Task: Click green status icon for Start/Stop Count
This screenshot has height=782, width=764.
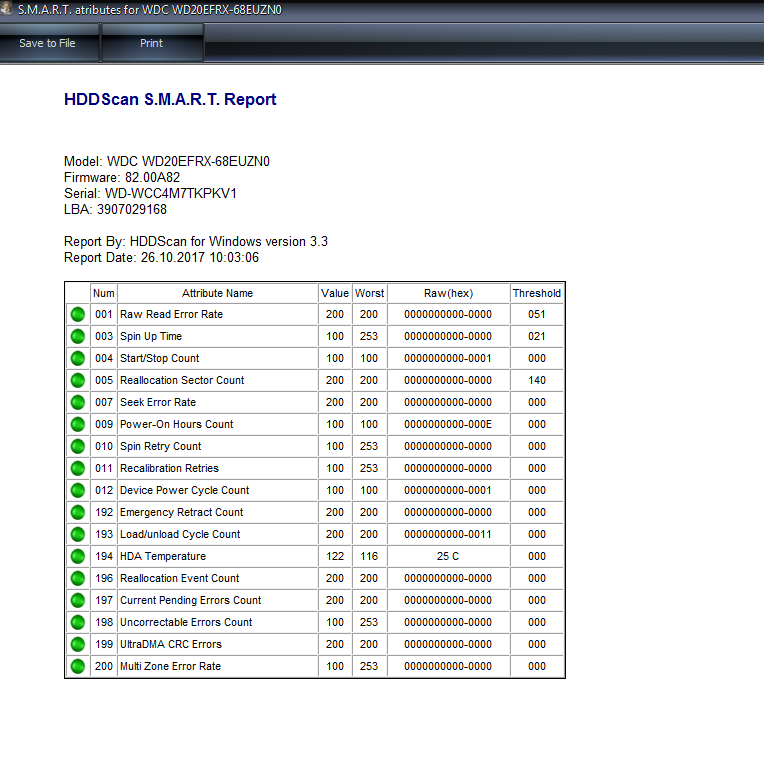Action: (x=78, y=359)
